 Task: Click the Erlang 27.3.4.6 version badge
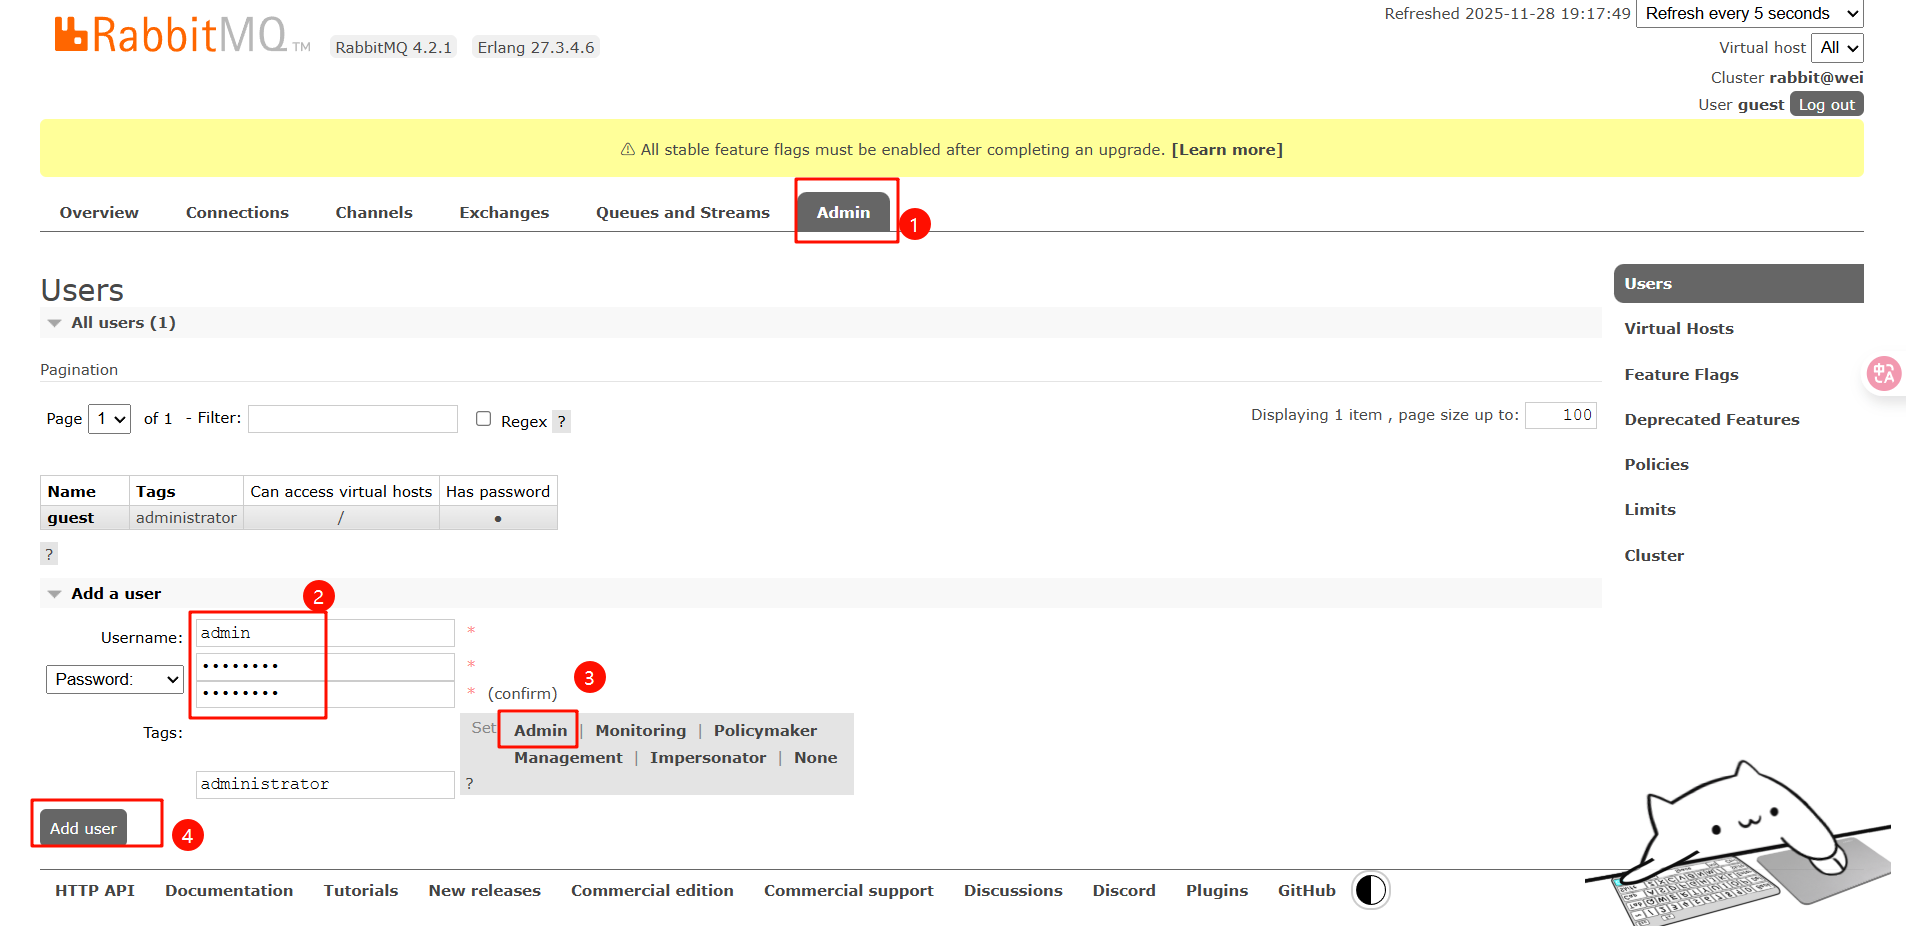click(536, 47)
